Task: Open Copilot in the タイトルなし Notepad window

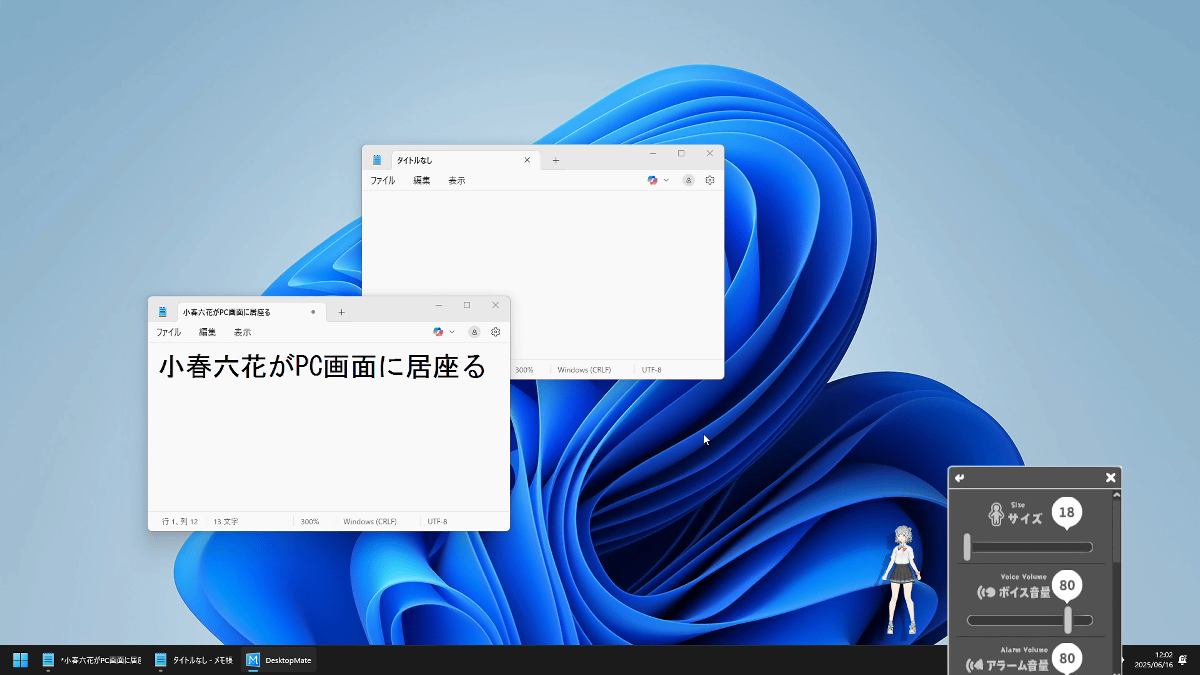Action: [x=653, y=180]
